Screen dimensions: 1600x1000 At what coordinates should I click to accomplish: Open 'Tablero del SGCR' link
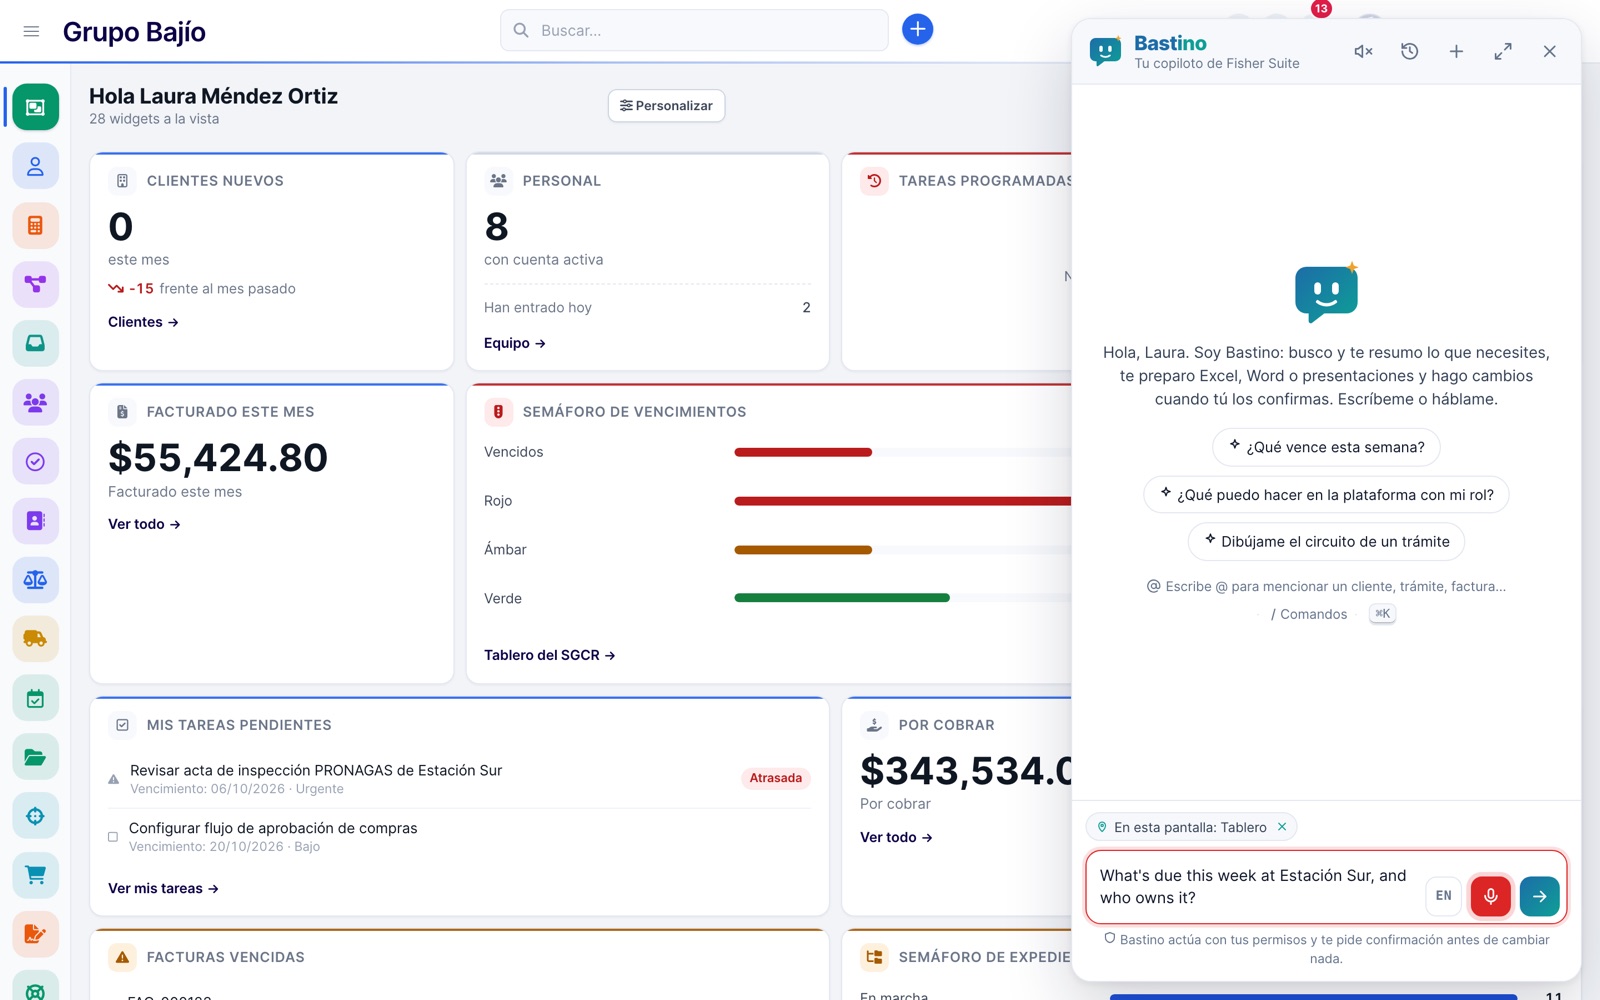click(550, 655)
